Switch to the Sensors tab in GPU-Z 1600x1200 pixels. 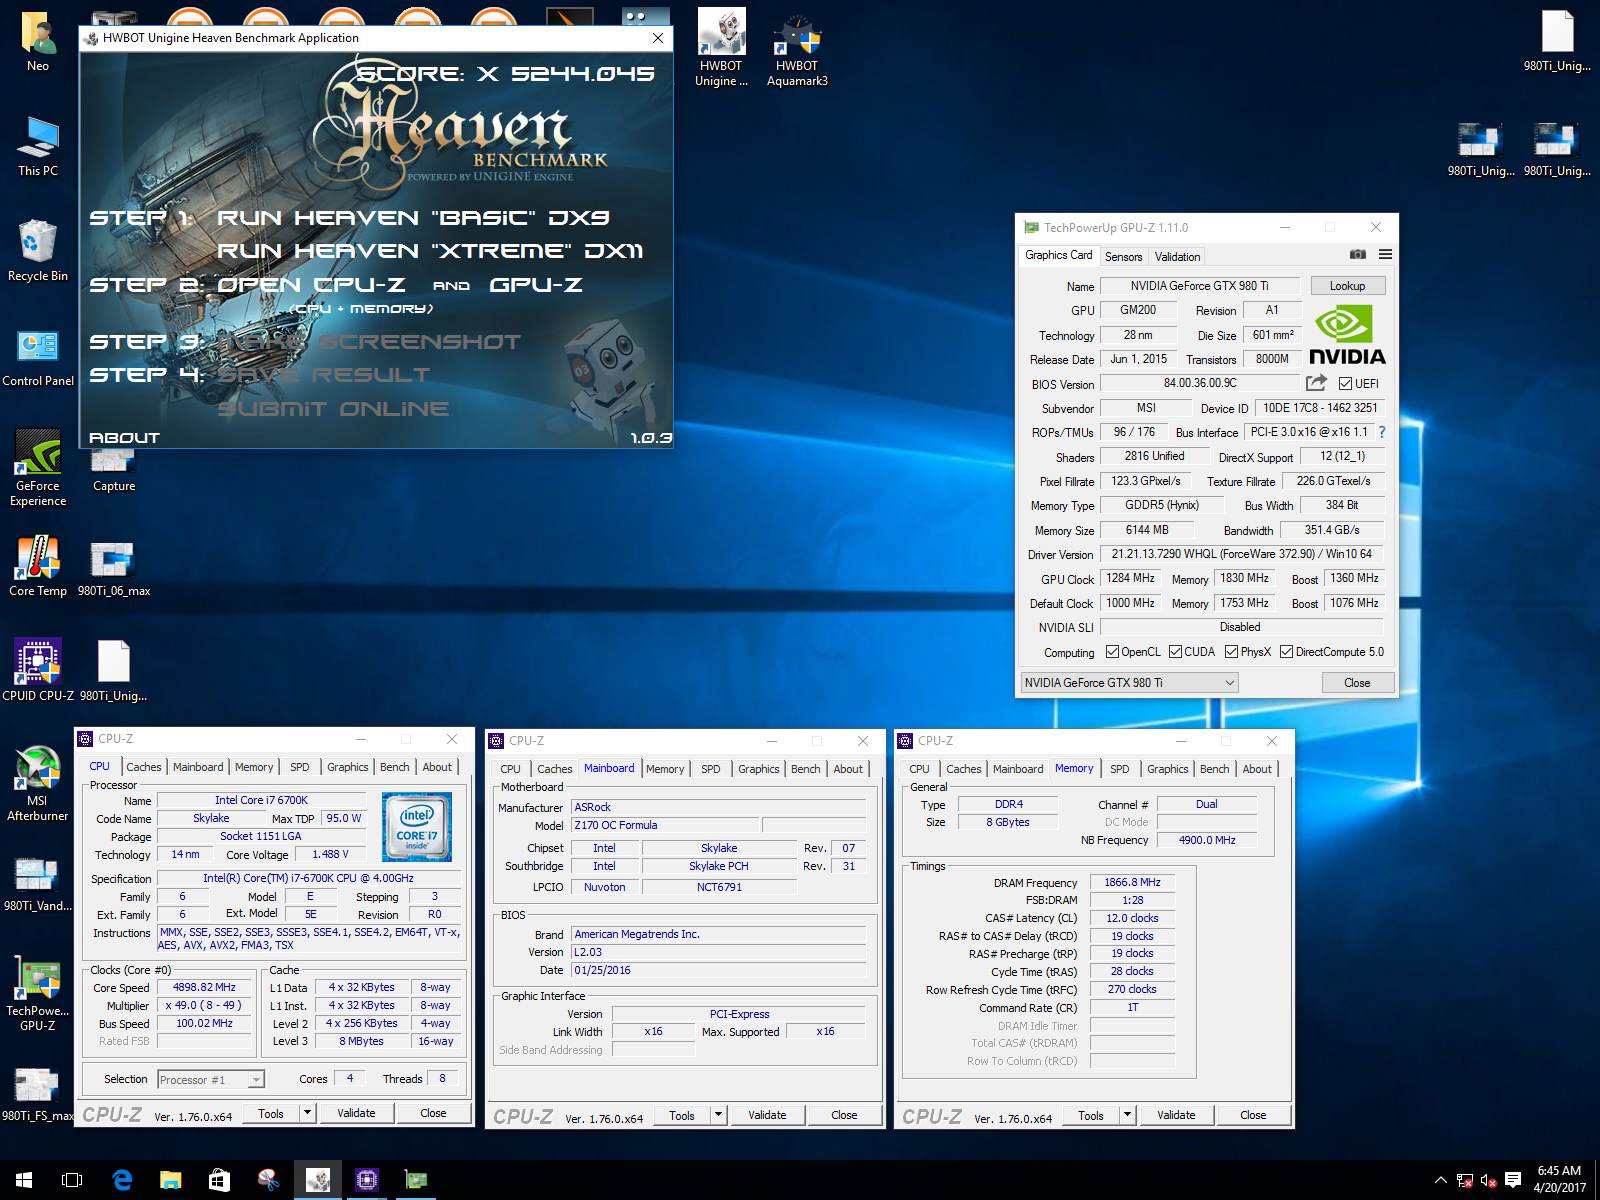[1123, 256]
